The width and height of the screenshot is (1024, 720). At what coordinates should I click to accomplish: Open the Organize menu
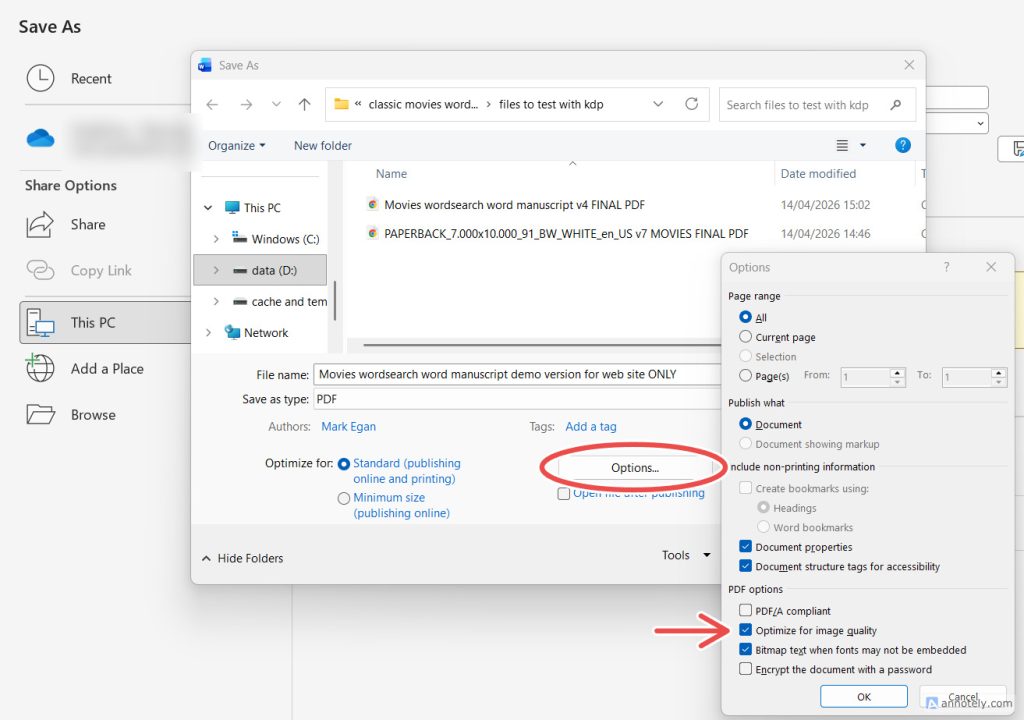pyautogui.click(x=236, y=146)
